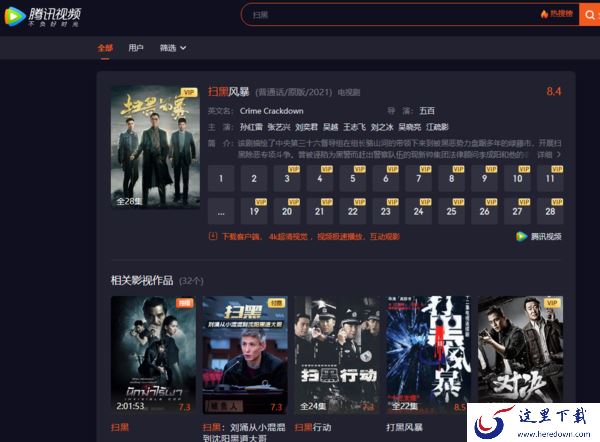The height and width of the screenshot is (442, 600).
Task: Click actor 刘奕君 link
Action: [x=307, y=127]
